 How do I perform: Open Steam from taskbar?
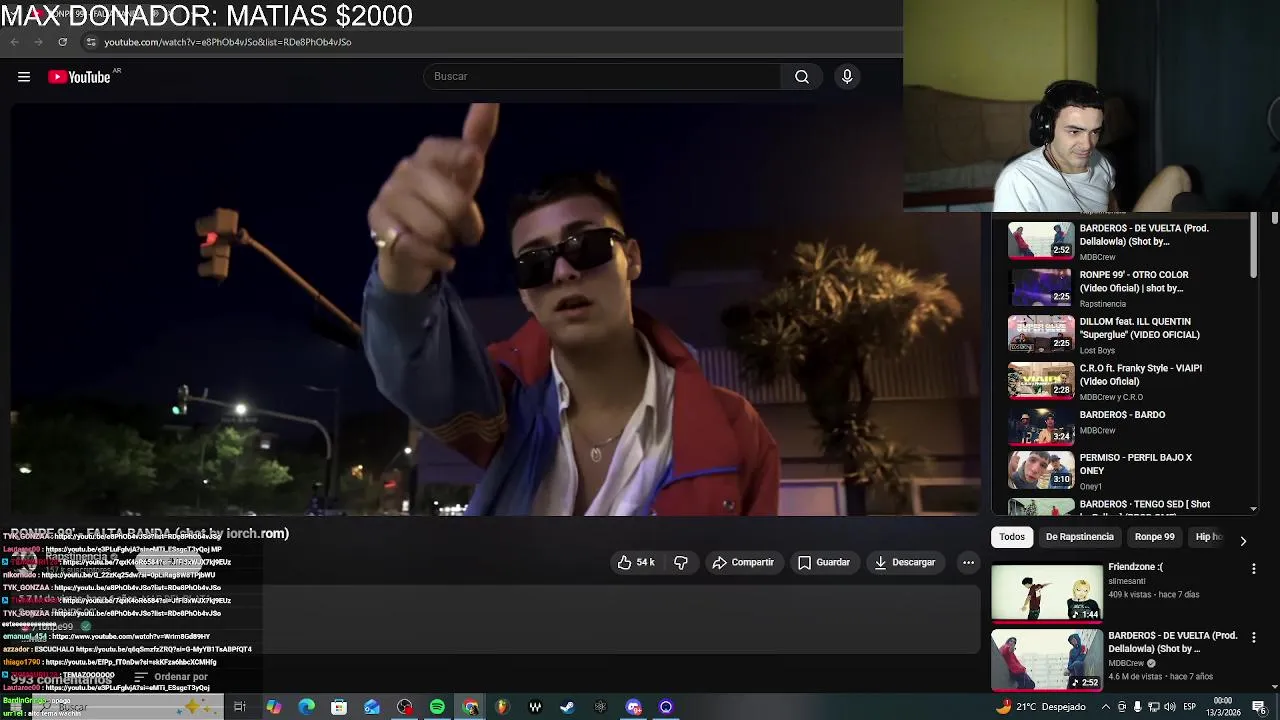click(567, 707)
